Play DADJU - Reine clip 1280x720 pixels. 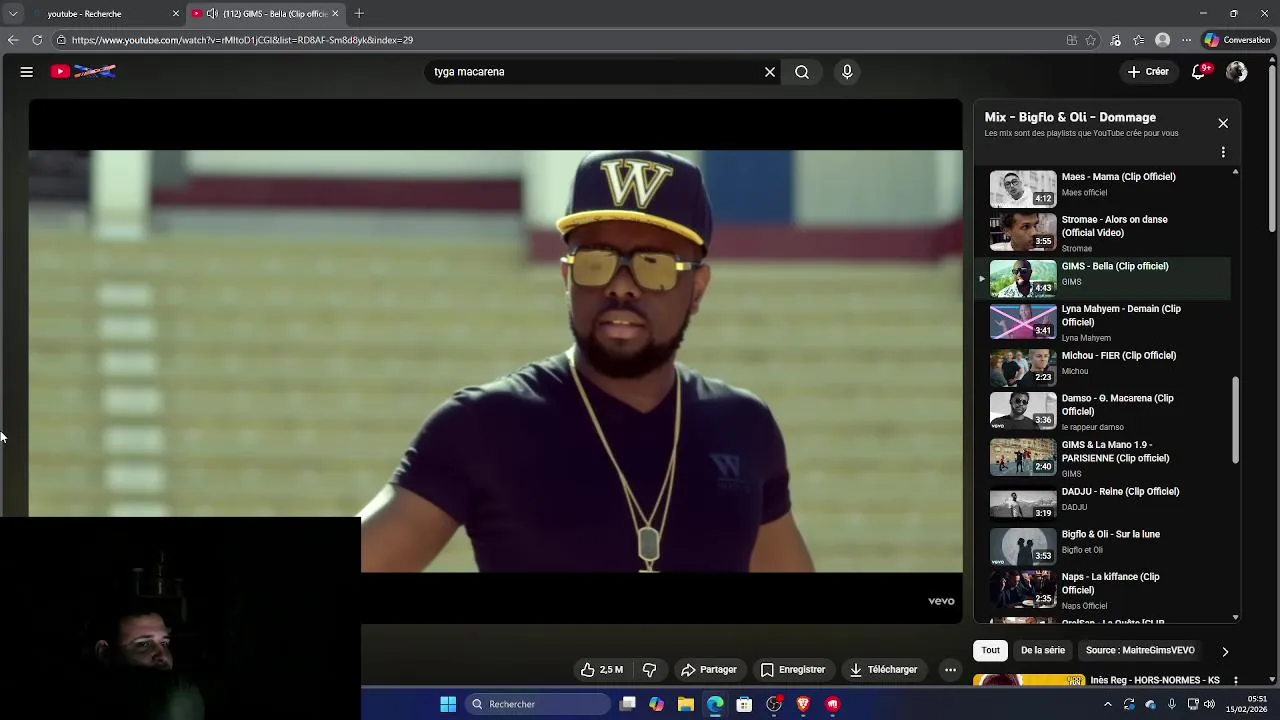coord(1105,502)
